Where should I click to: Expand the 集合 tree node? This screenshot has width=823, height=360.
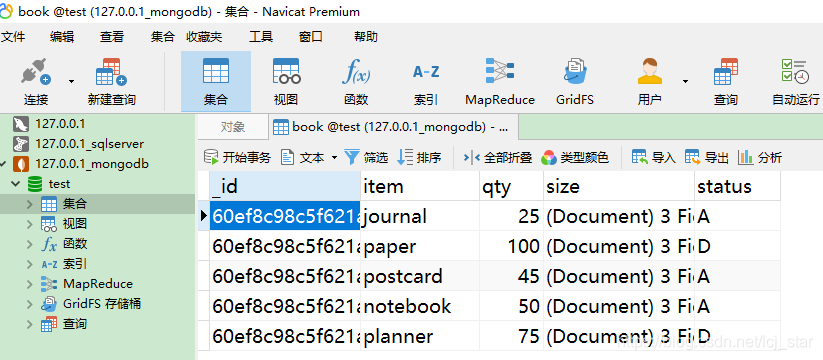29,204
